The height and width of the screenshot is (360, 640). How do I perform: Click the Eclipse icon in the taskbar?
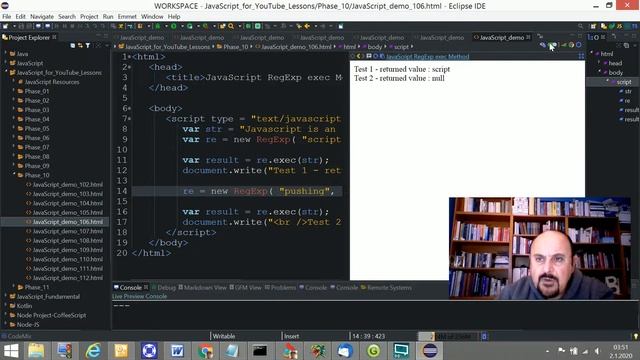pyautogui.click(x=429, y=351)
